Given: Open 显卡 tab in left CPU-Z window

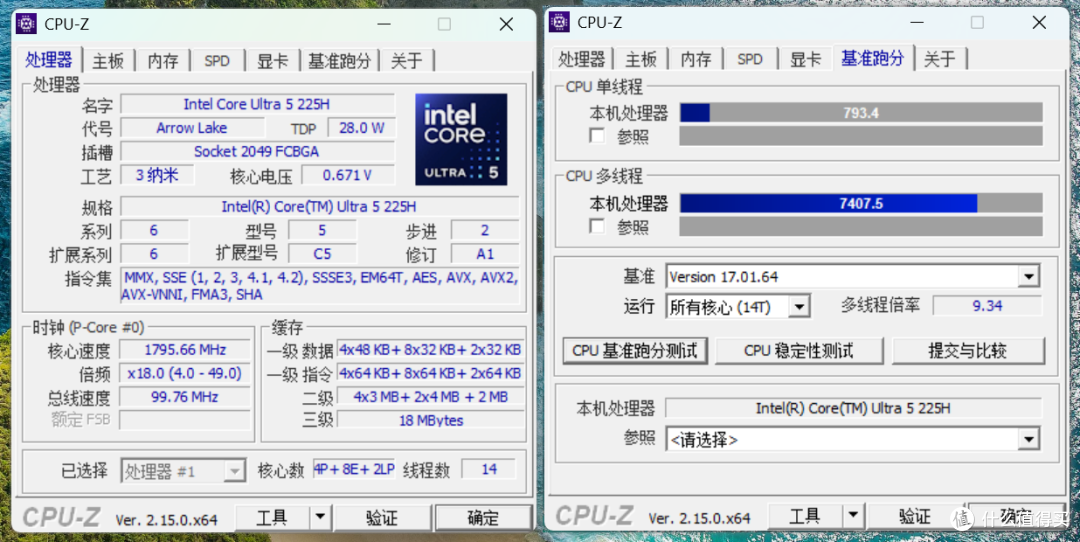Looking at the screenshot, I should [272, 61].
